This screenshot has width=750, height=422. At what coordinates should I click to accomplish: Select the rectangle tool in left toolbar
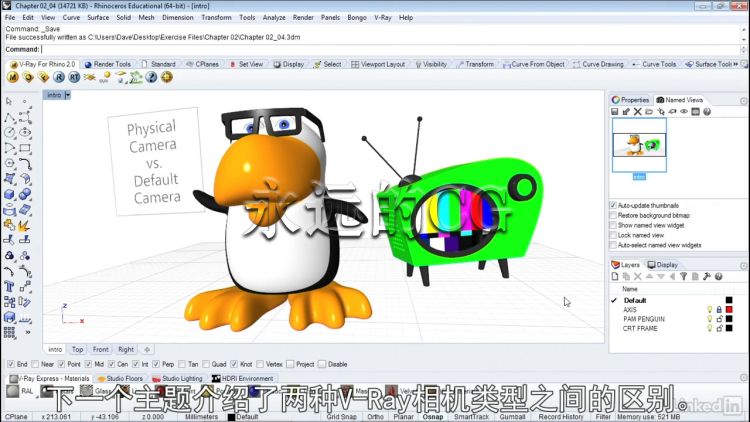(x=25, y=148)
